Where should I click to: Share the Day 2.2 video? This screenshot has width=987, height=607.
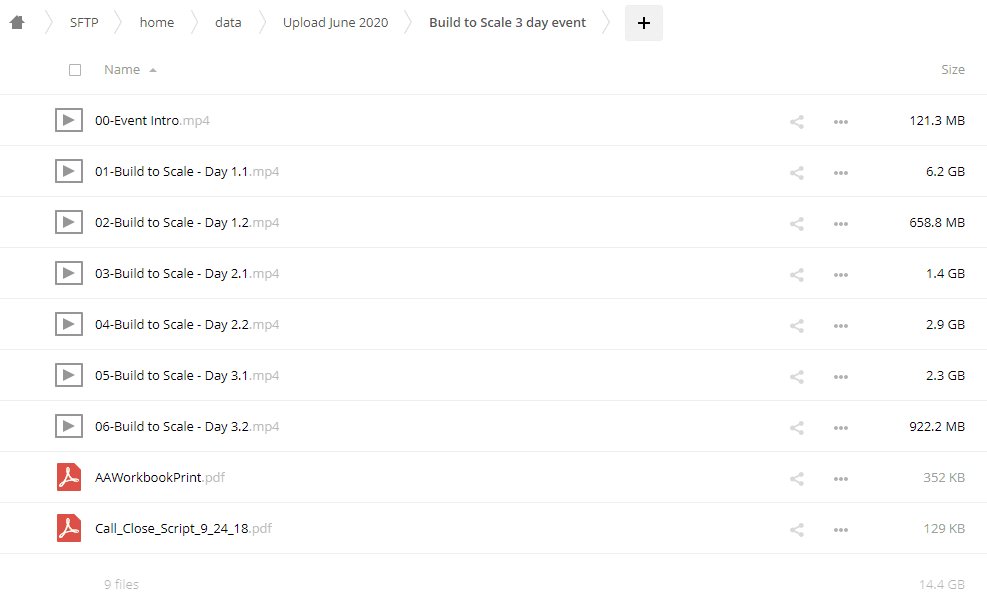coord(797,326)
